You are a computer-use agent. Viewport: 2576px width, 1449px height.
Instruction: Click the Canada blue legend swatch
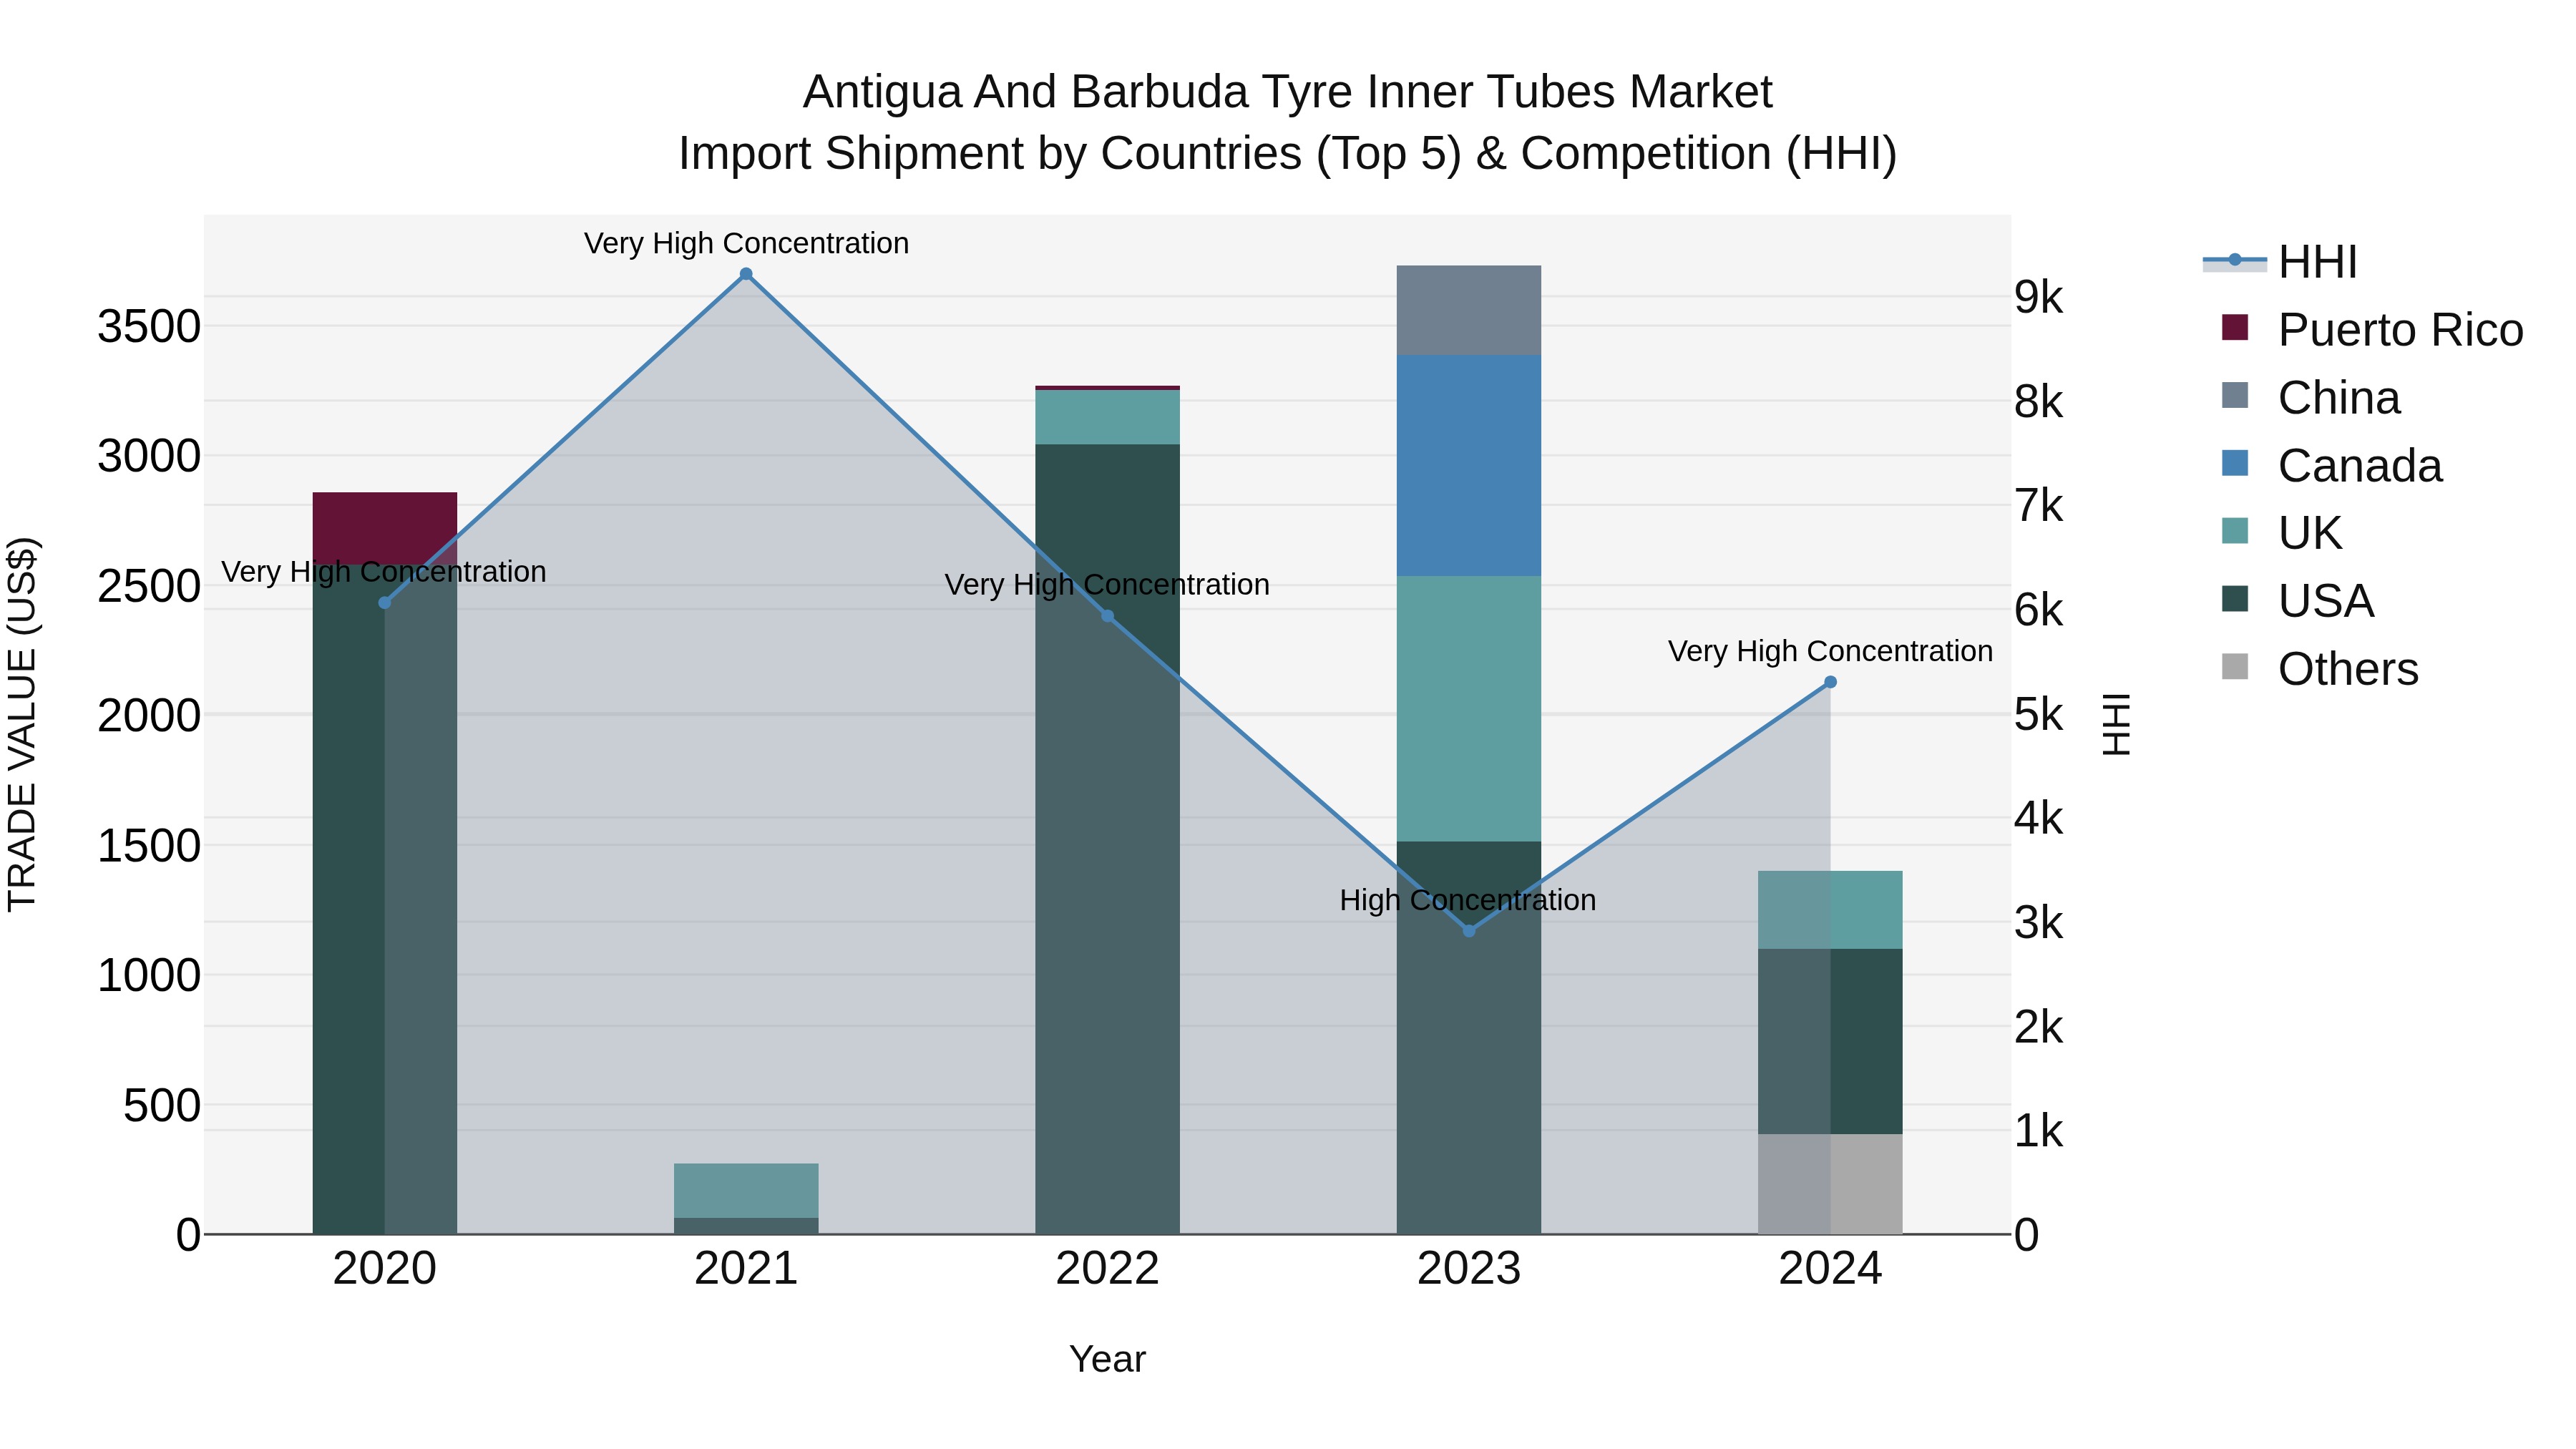[2234, 463]
